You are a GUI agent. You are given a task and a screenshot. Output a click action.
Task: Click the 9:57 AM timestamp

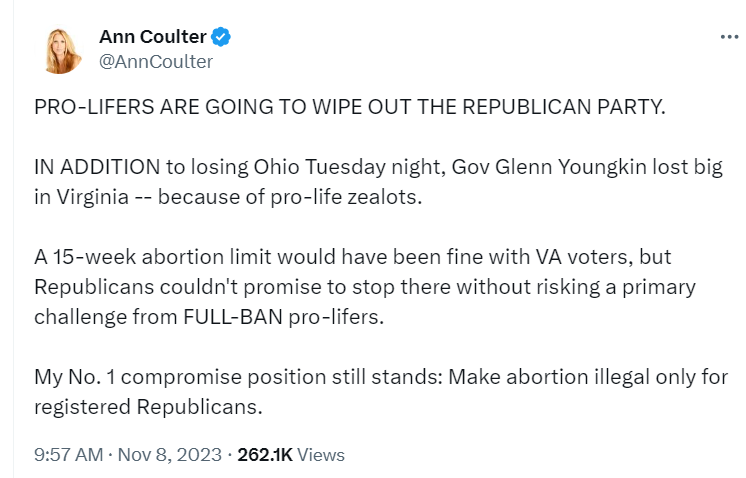point(69,455)
